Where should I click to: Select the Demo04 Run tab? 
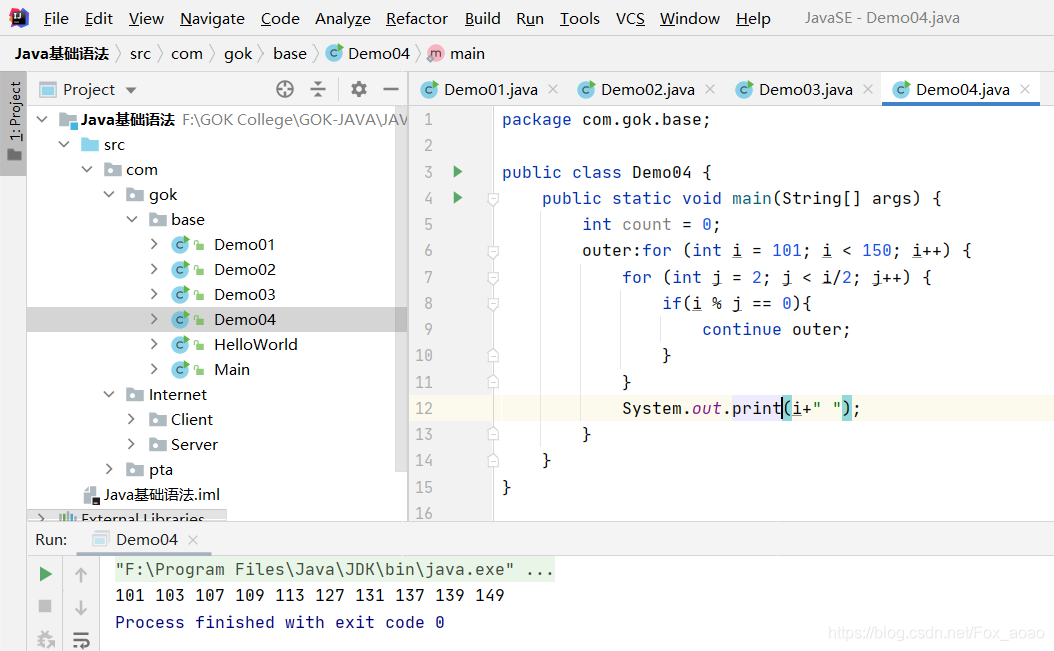(146, 539)
